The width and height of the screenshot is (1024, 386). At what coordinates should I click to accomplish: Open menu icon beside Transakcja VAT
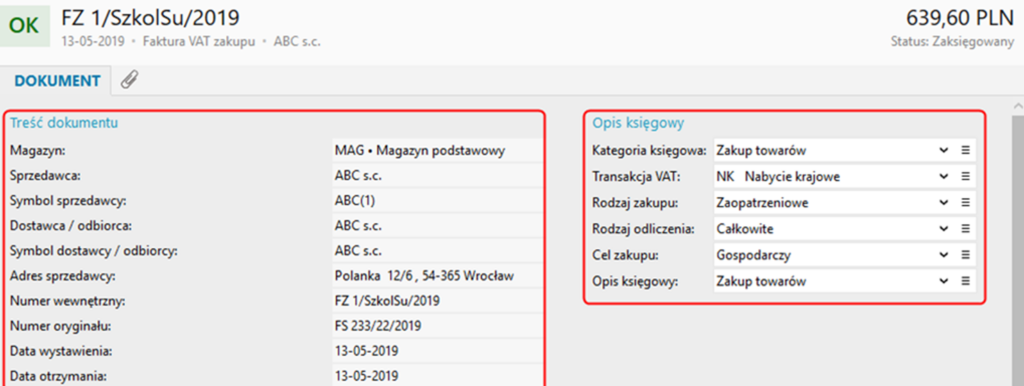click(x=965, y=176)
